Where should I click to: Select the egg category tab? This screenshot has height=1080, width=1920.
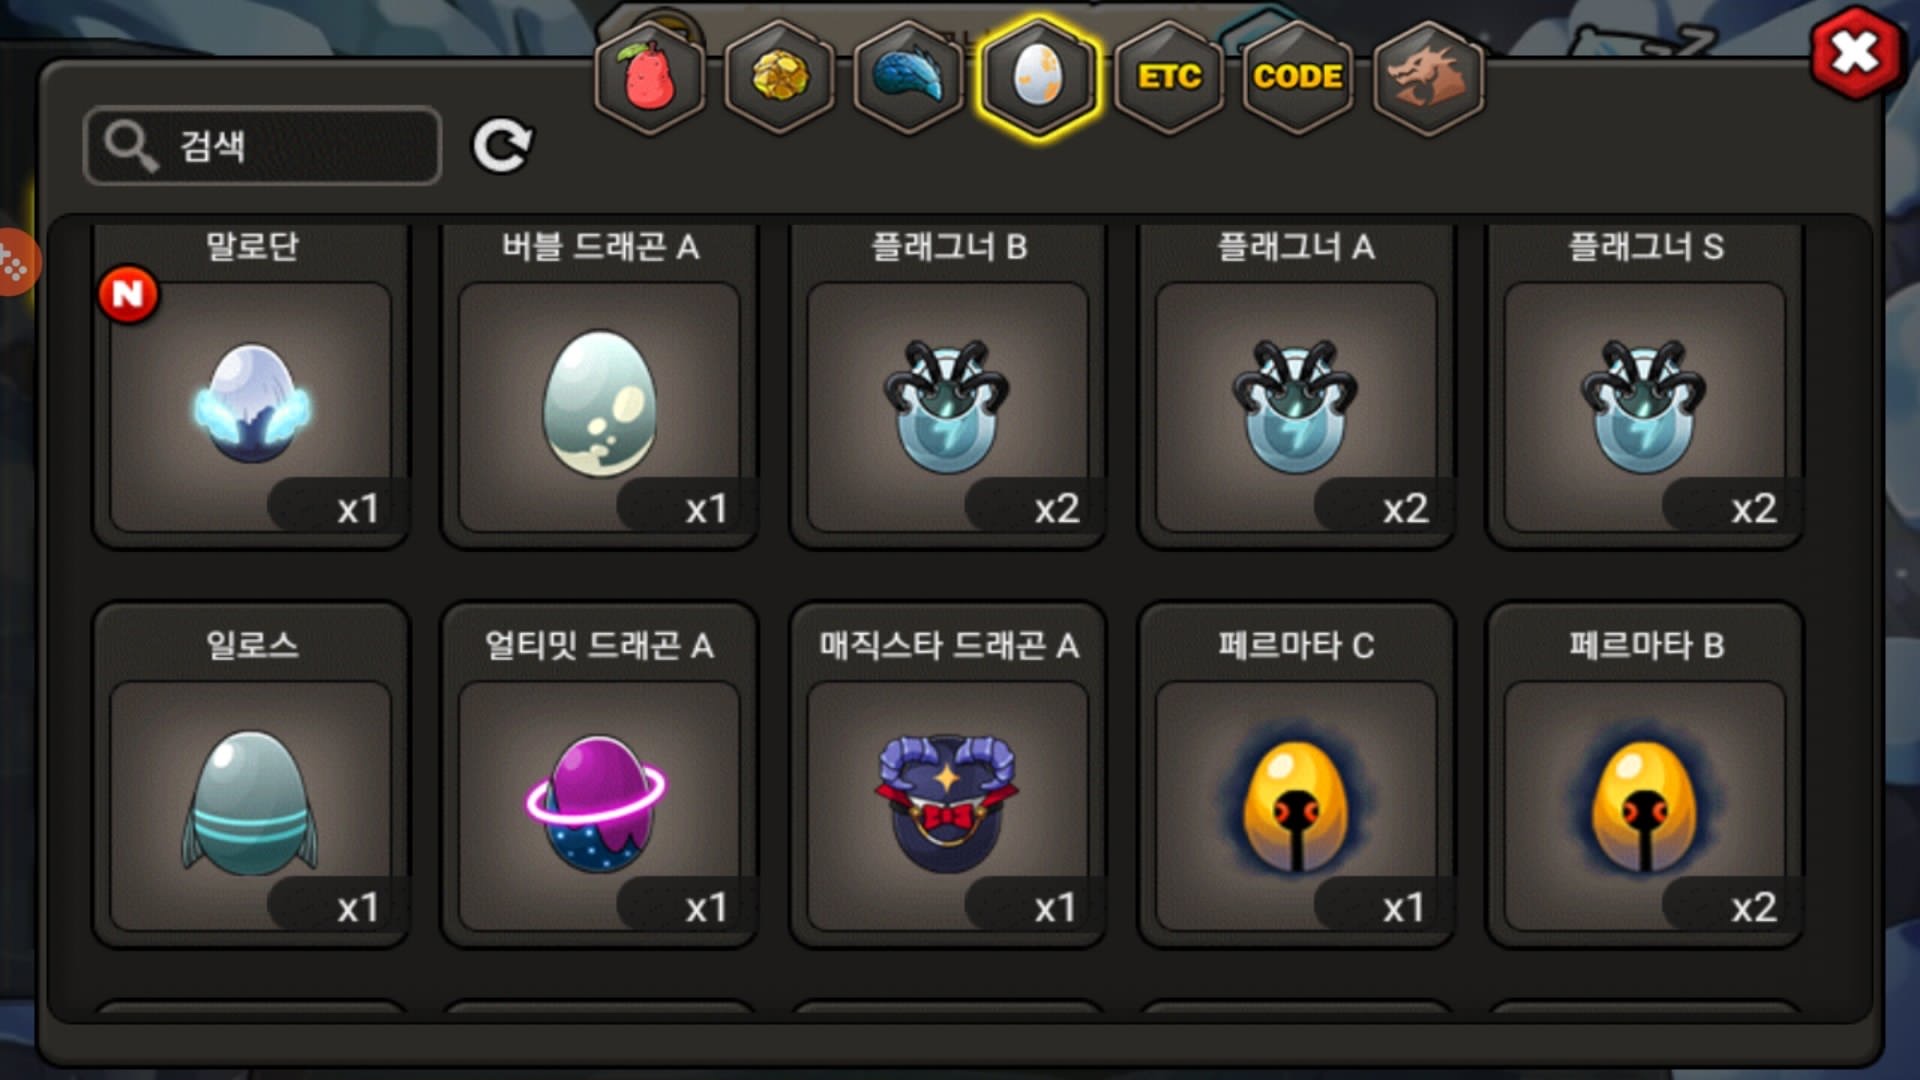point(1039,77)
